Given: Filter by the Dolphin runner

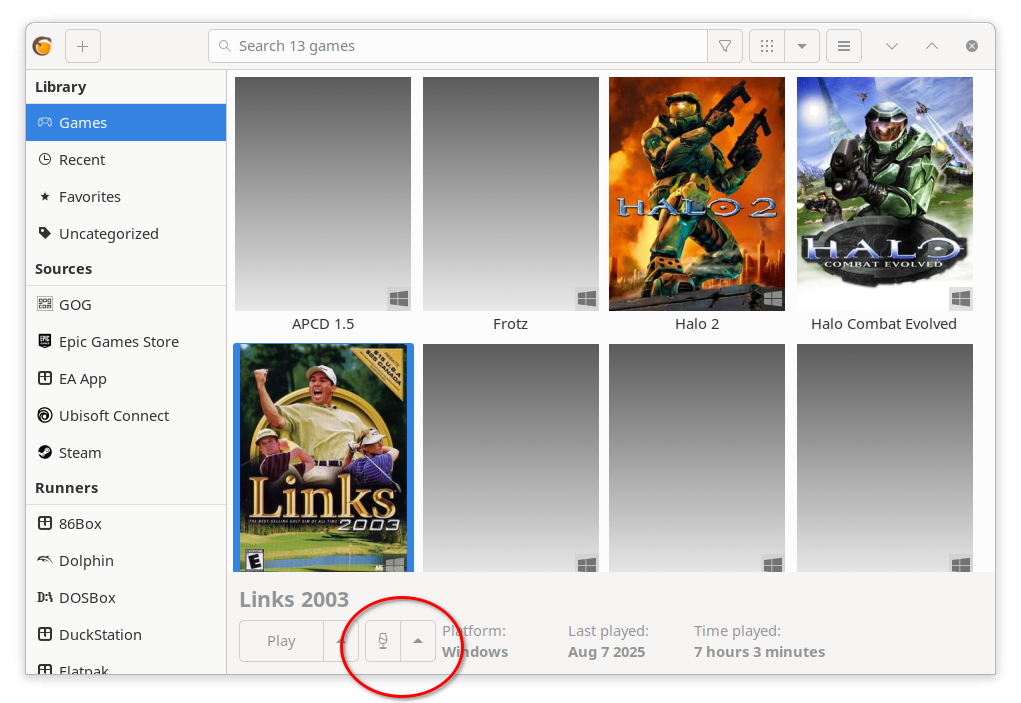Looking at the screenshot, I should [x=126, y=561].
